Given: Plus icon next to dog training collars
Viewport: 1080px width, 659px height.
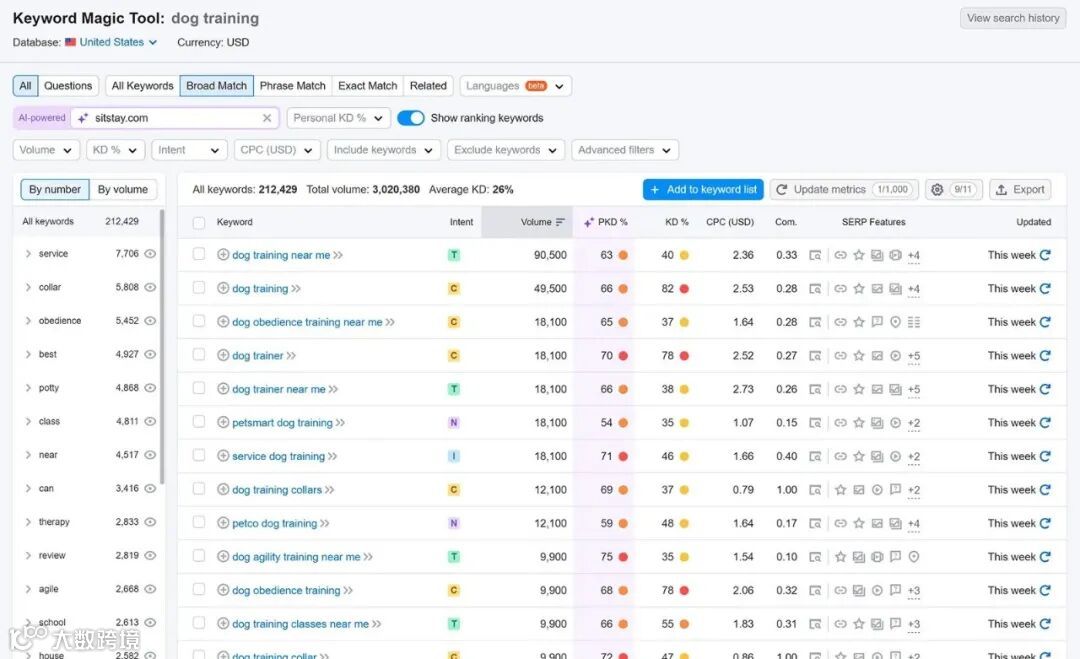Looking at the screenshot, I should tap(223, 490).
